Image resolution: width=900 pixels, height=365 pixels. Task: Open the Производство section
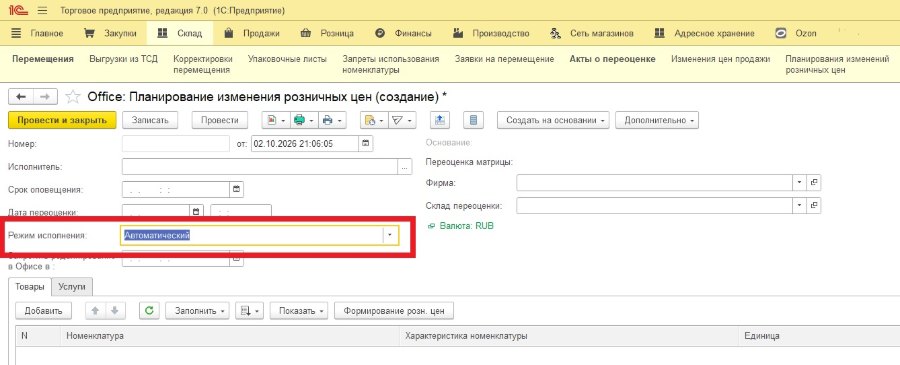pyautogui.click(x=491, y=33)
